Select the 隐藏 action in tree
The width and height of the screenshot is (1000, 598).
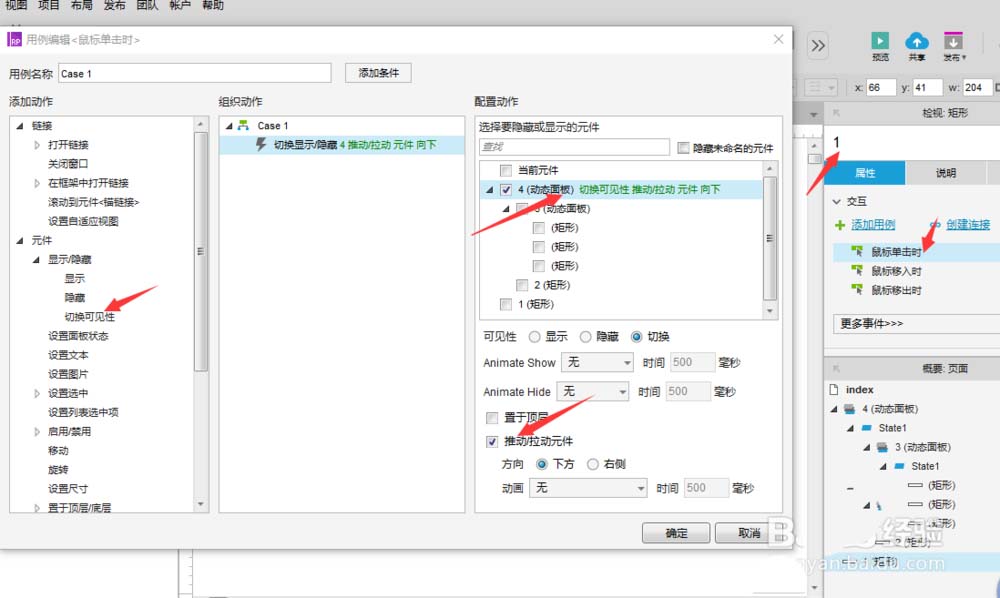75,298
